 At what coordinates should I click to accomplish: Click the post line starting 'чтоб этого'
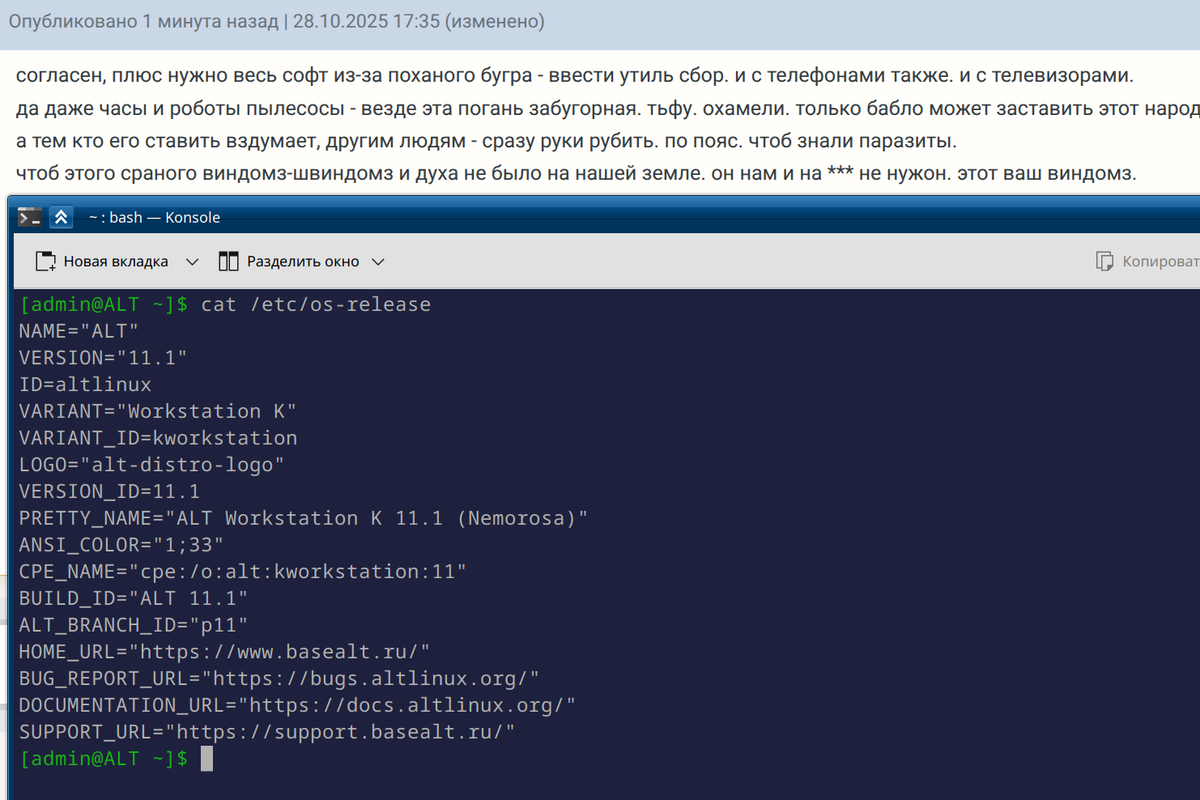(576, 174)
